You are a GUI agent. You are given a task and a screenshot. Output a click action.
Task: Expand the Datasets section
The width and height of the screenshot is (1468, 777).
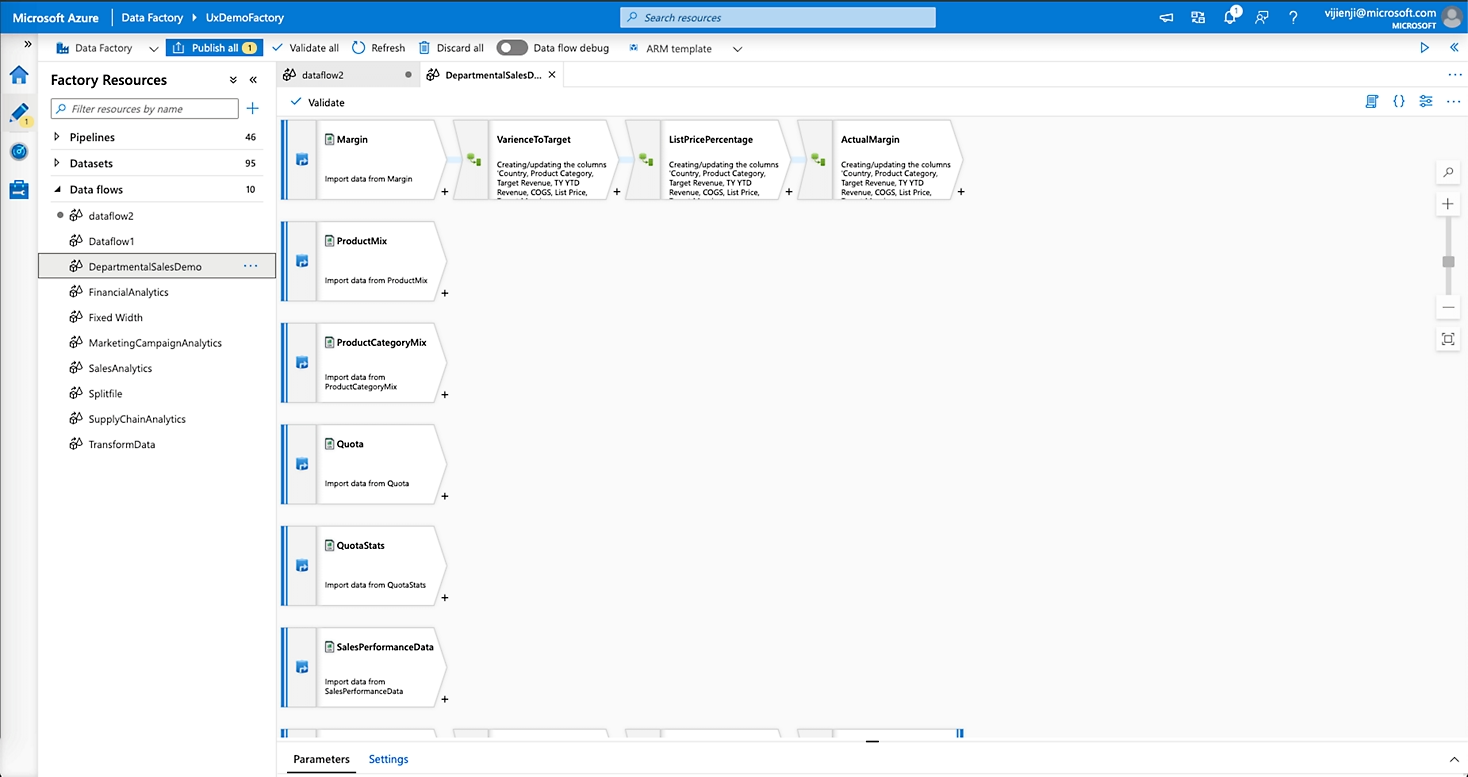point(59,162)
